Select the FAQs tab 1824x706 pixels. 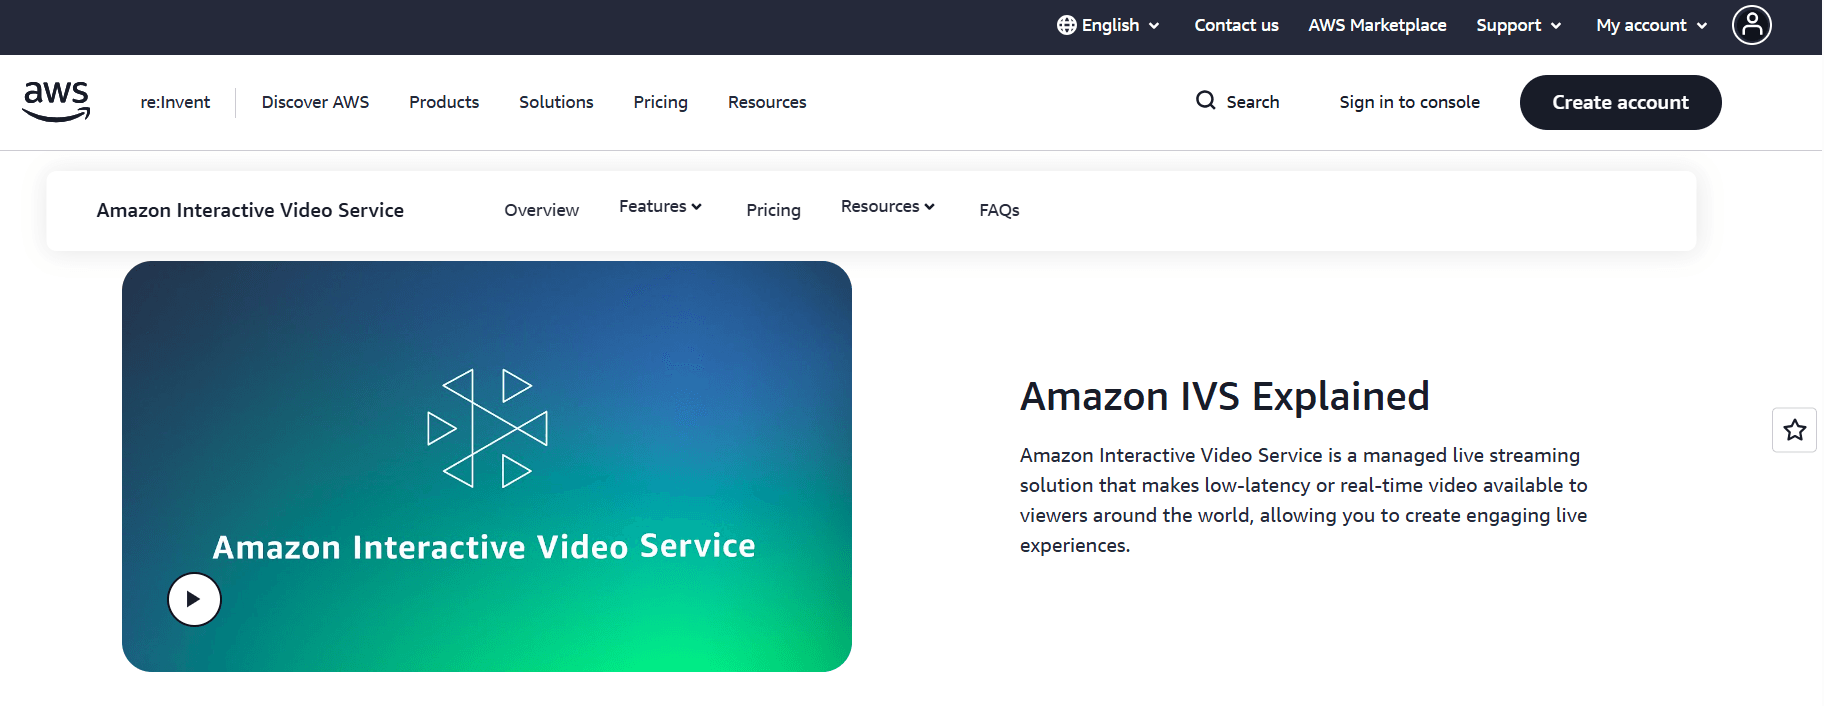tap(999, 210)
